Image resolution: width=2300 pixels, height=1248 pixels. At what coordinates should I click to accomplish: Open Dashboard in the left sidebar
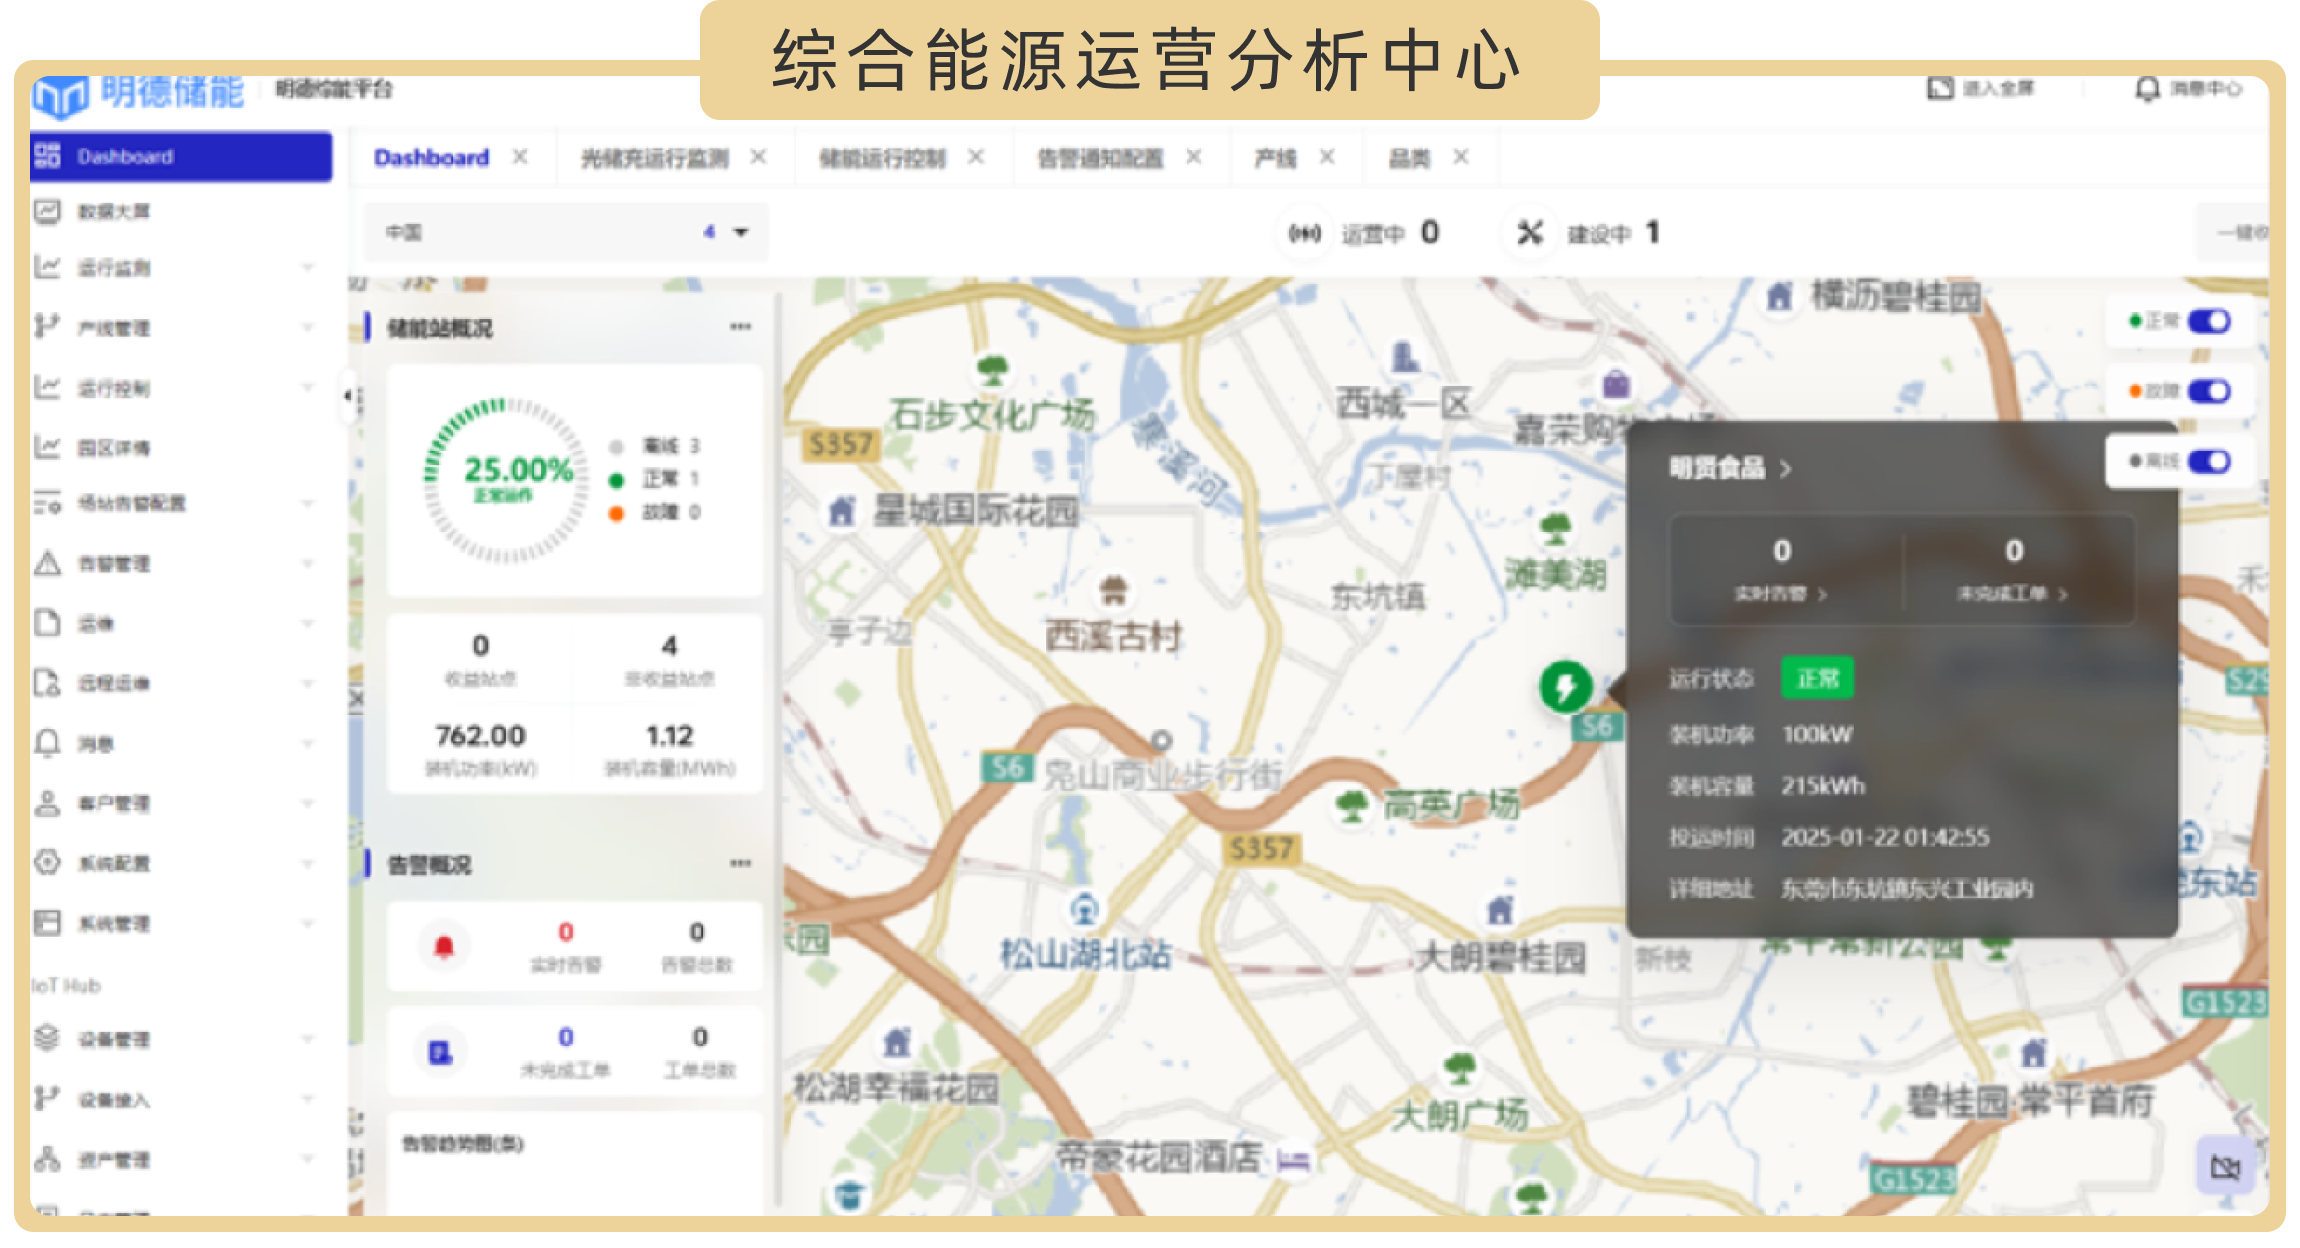pos(181,156)
